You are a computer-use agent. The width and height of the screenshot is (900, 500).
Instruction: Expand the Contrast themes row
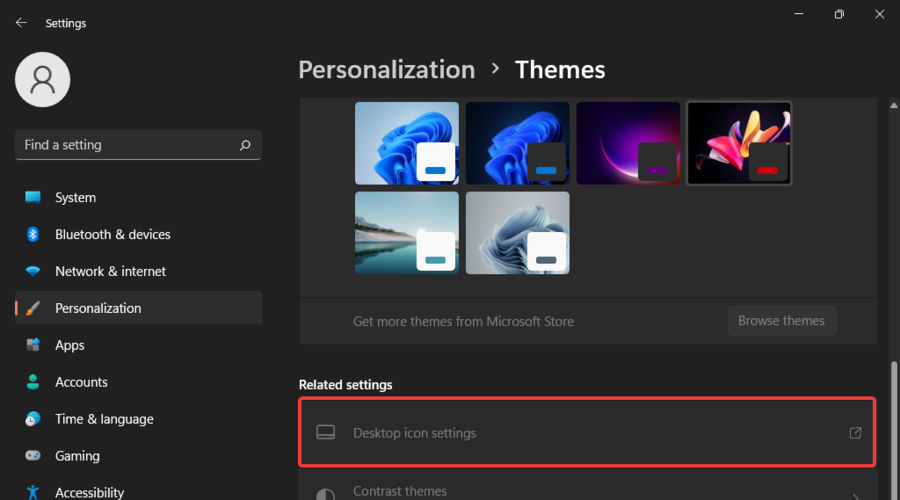(587, 491)
